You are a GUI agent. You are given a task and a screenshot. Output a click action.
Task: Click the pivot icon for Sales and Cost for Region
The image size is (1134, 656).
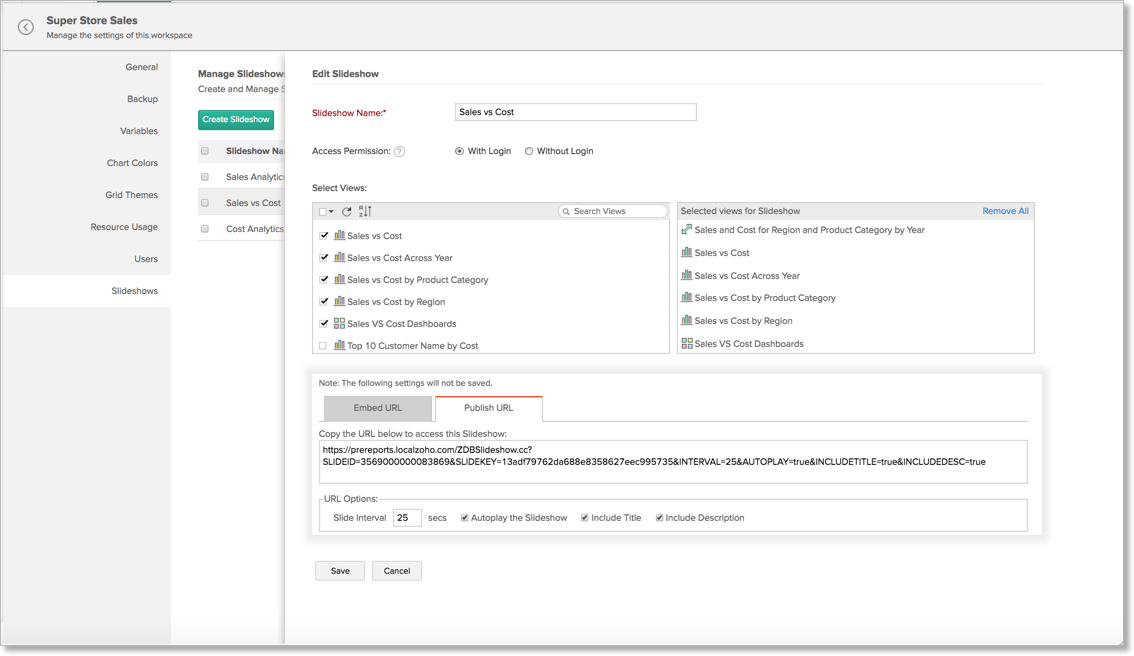coord(687,230)
